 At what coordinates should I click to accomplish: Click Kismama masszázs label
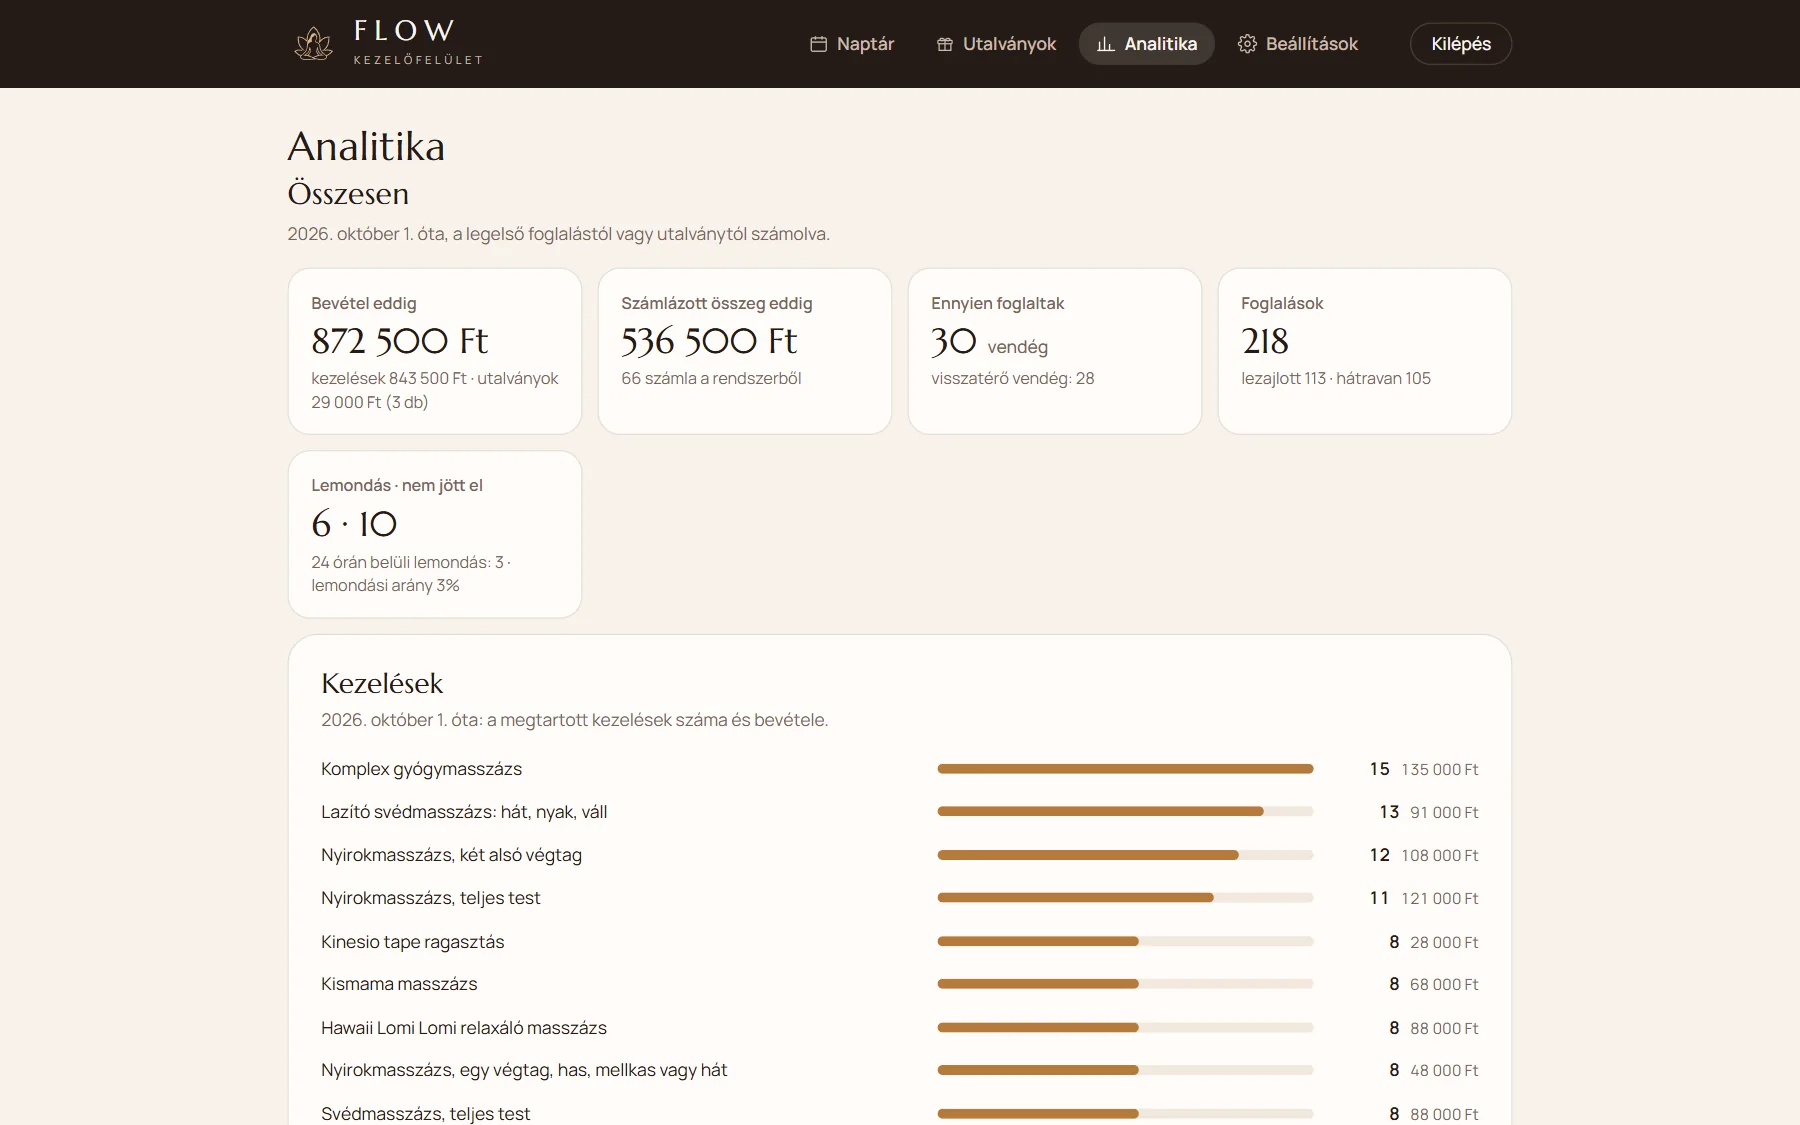coord(399,984)
